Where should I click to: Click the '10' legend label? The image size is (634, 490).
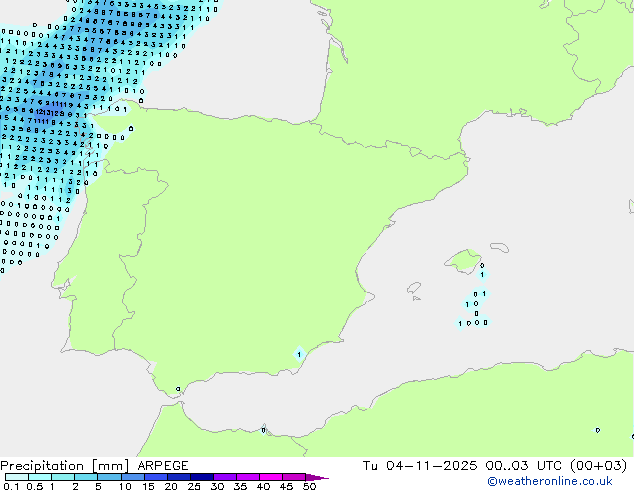pos(125,486)
